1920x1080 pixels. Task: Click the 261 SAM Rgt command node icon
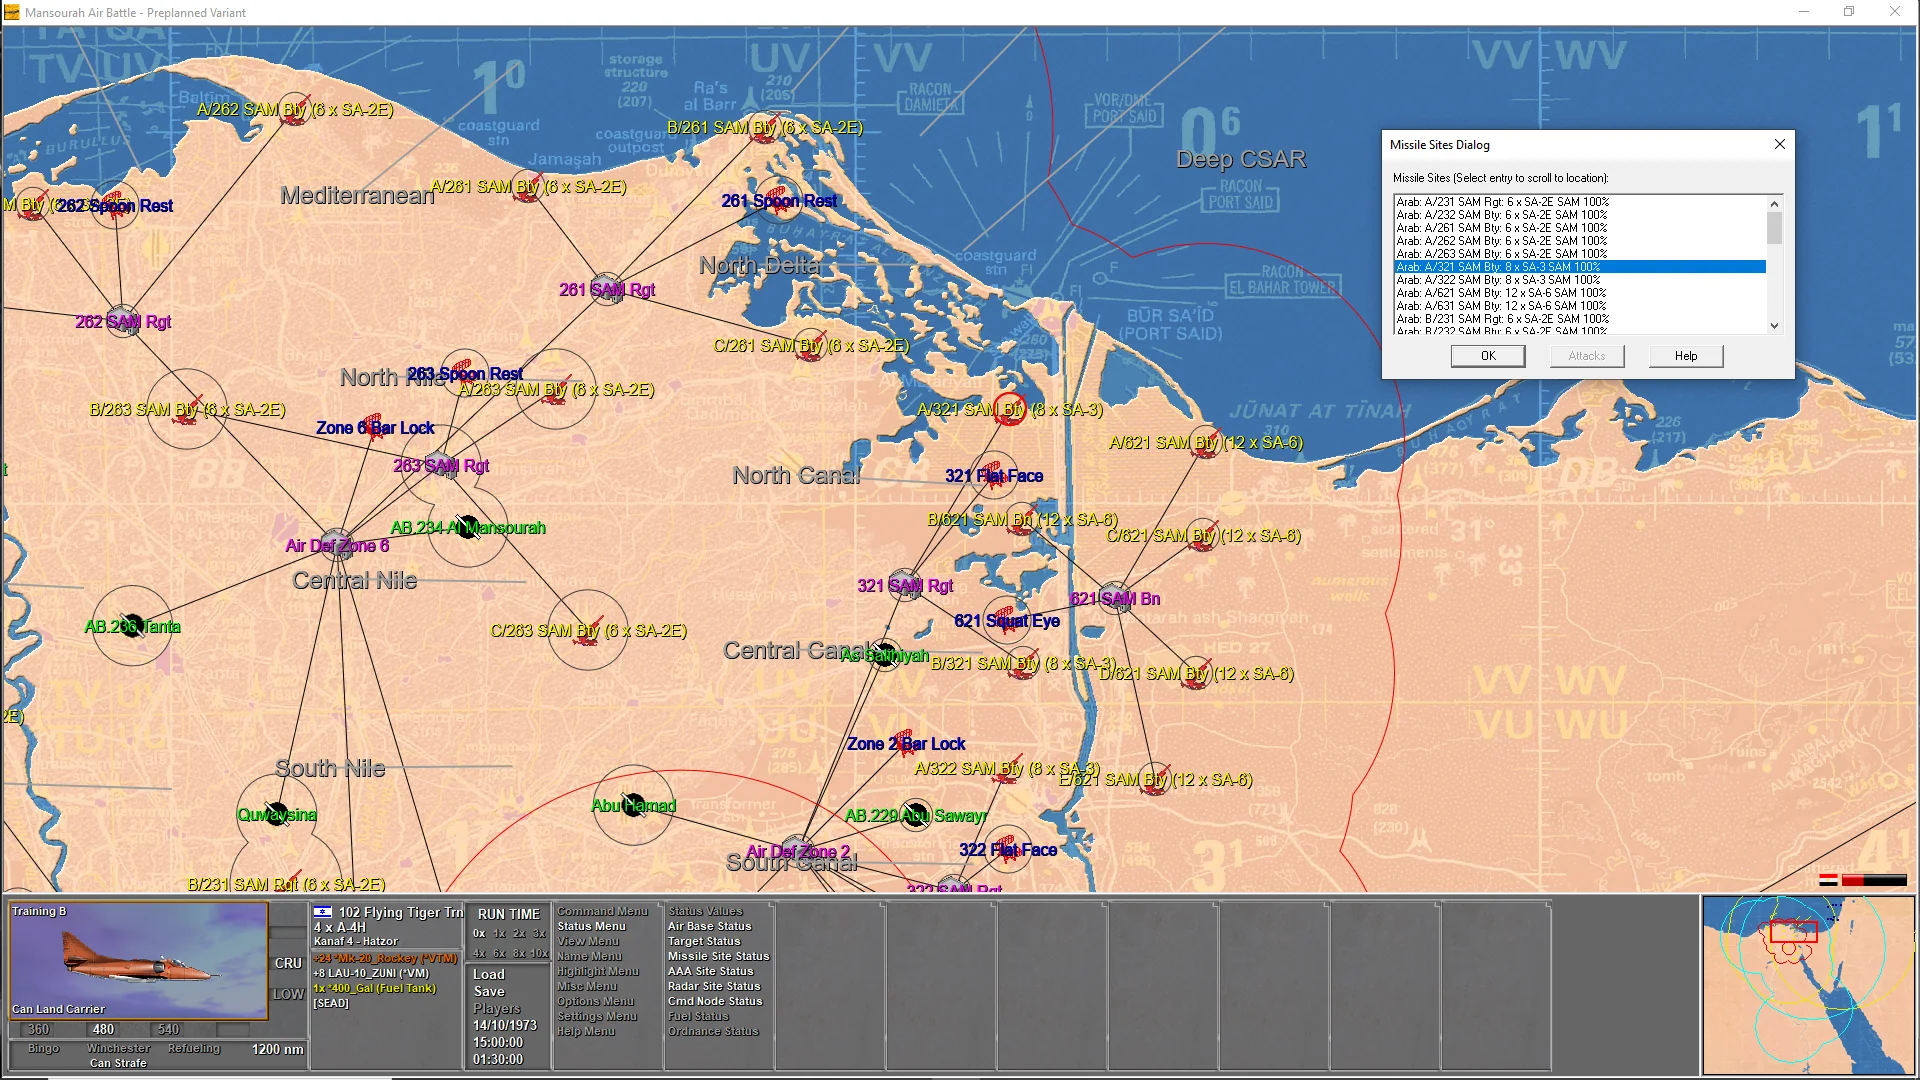click(607, 289)
